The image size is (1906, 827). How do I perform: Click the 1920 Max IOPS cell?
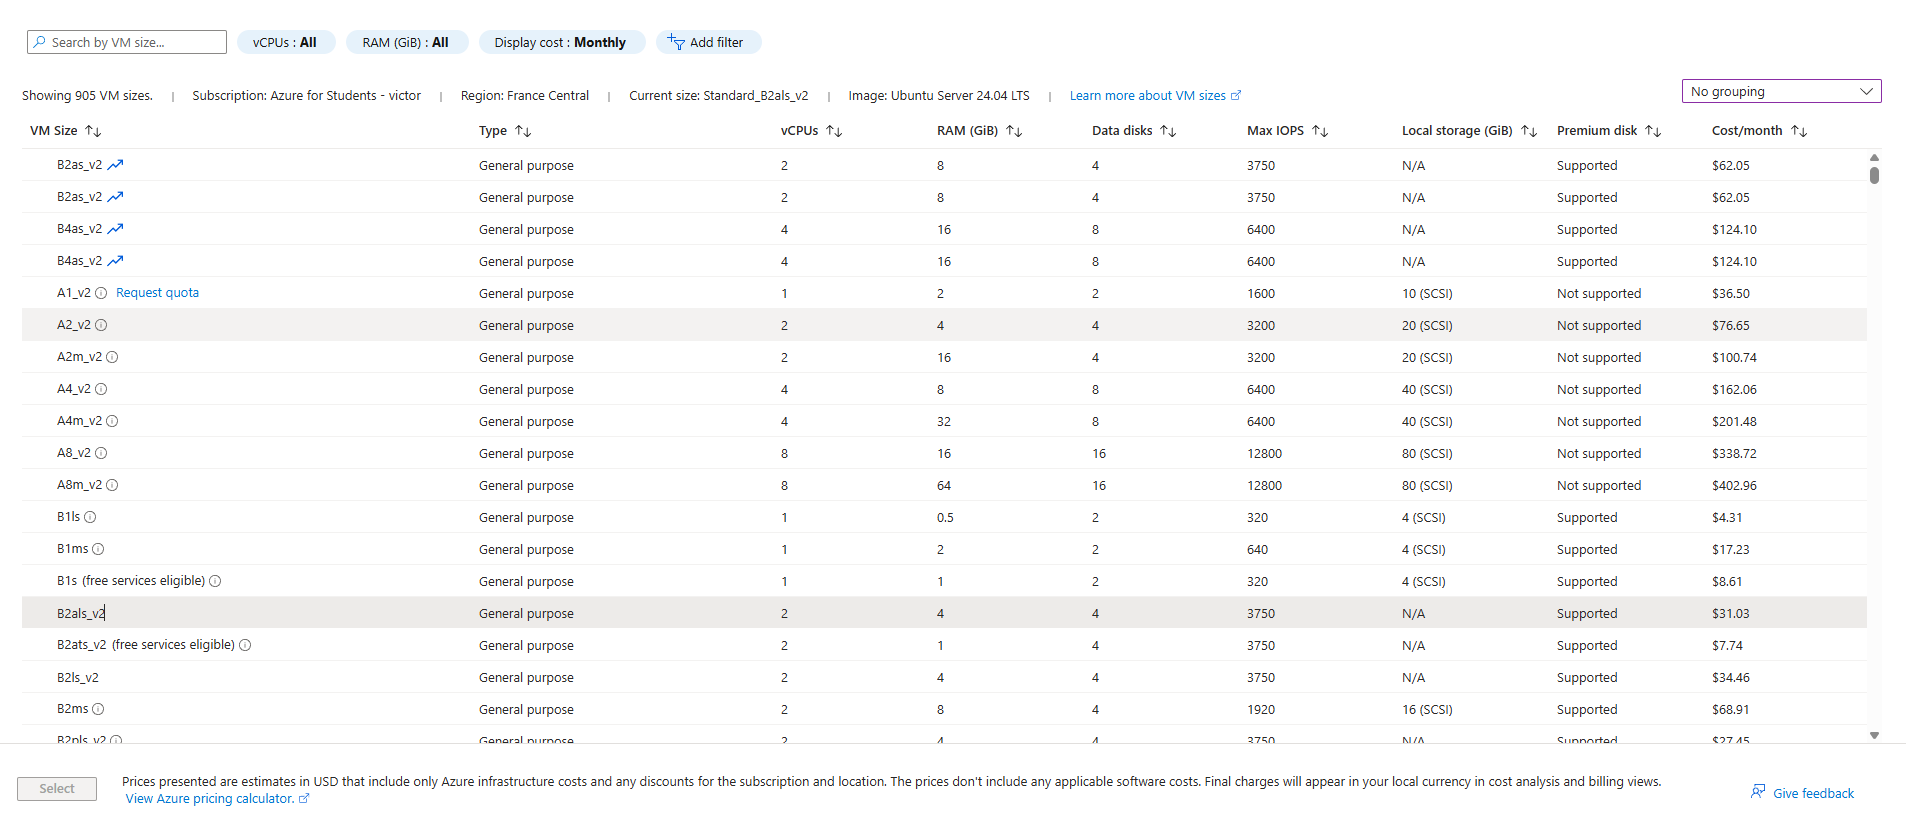point(1261,709)
